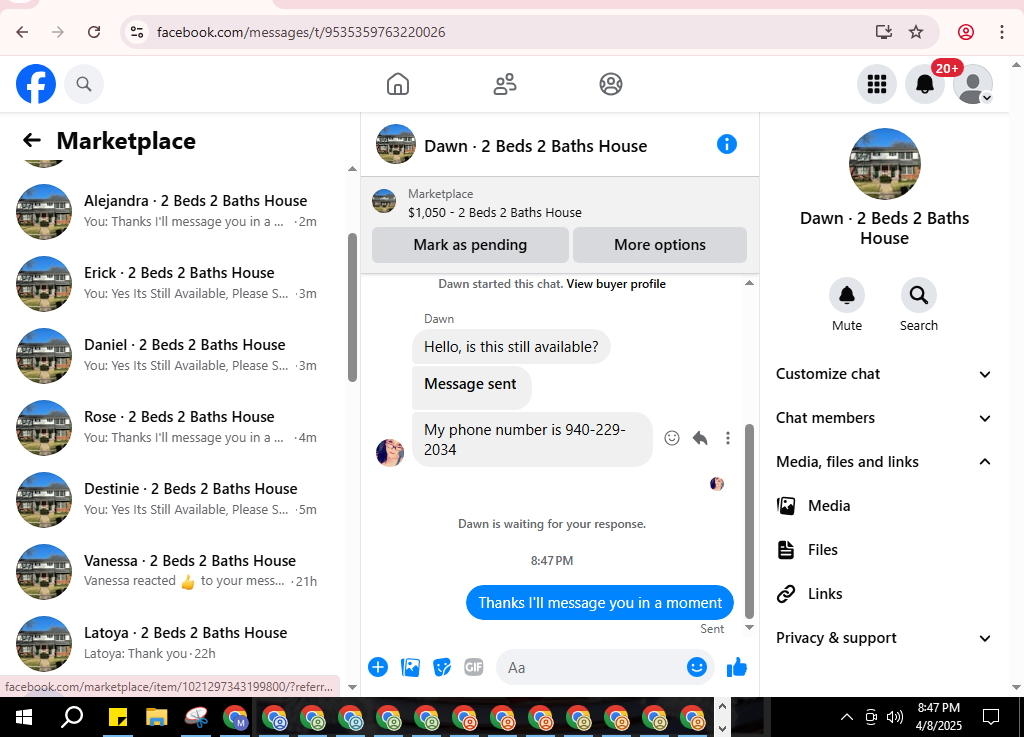Bookmark this page with the star icon
Image resolution: width=1024 pixels, height=737 pixels.
point(916,32)
